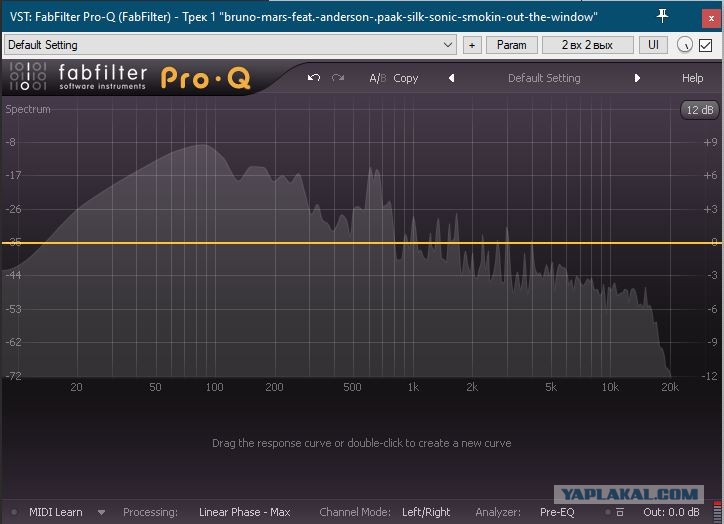Open the host Default Setting preset combo box

(230, 45)
